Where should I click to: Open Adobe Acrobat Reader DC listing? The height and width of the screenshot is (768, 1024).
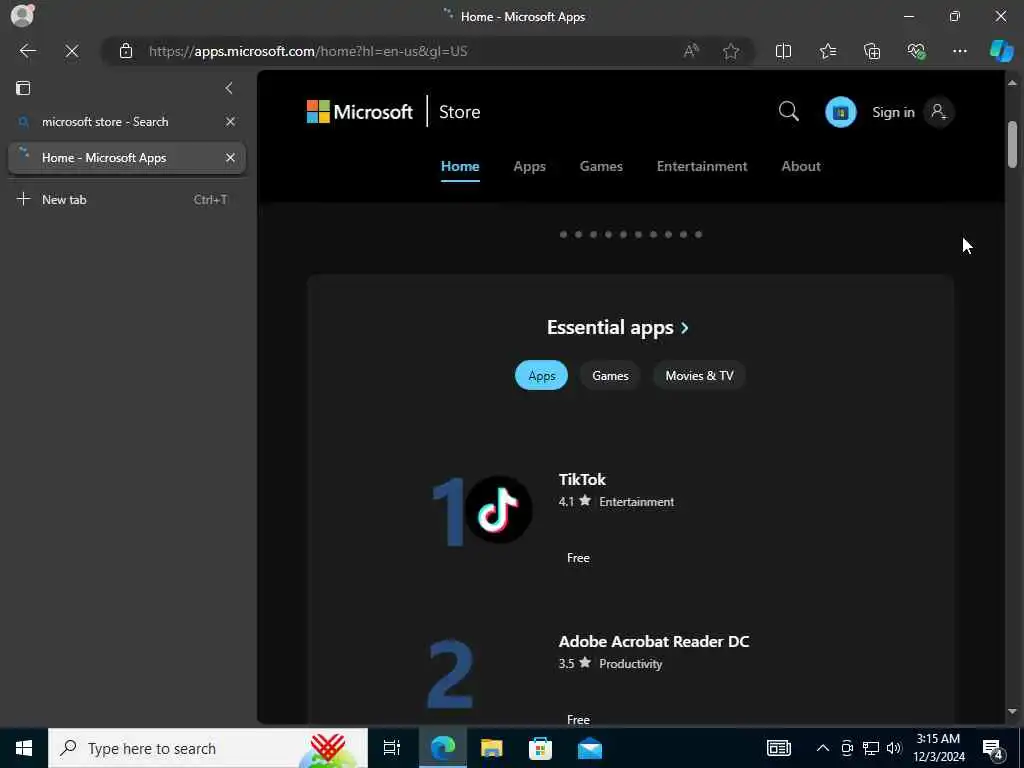tap(654, 641)
